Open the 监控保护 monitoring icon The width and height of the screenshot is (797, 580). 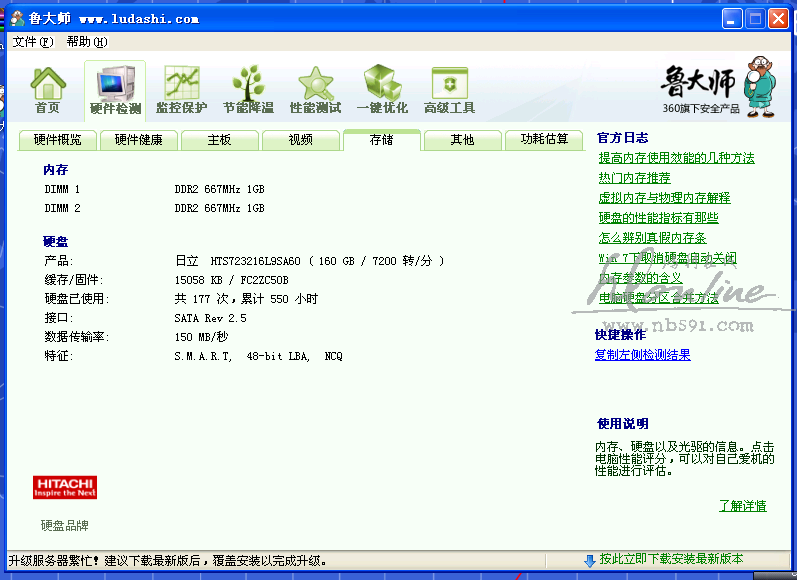pyautogui.click(x=181, y=90)
